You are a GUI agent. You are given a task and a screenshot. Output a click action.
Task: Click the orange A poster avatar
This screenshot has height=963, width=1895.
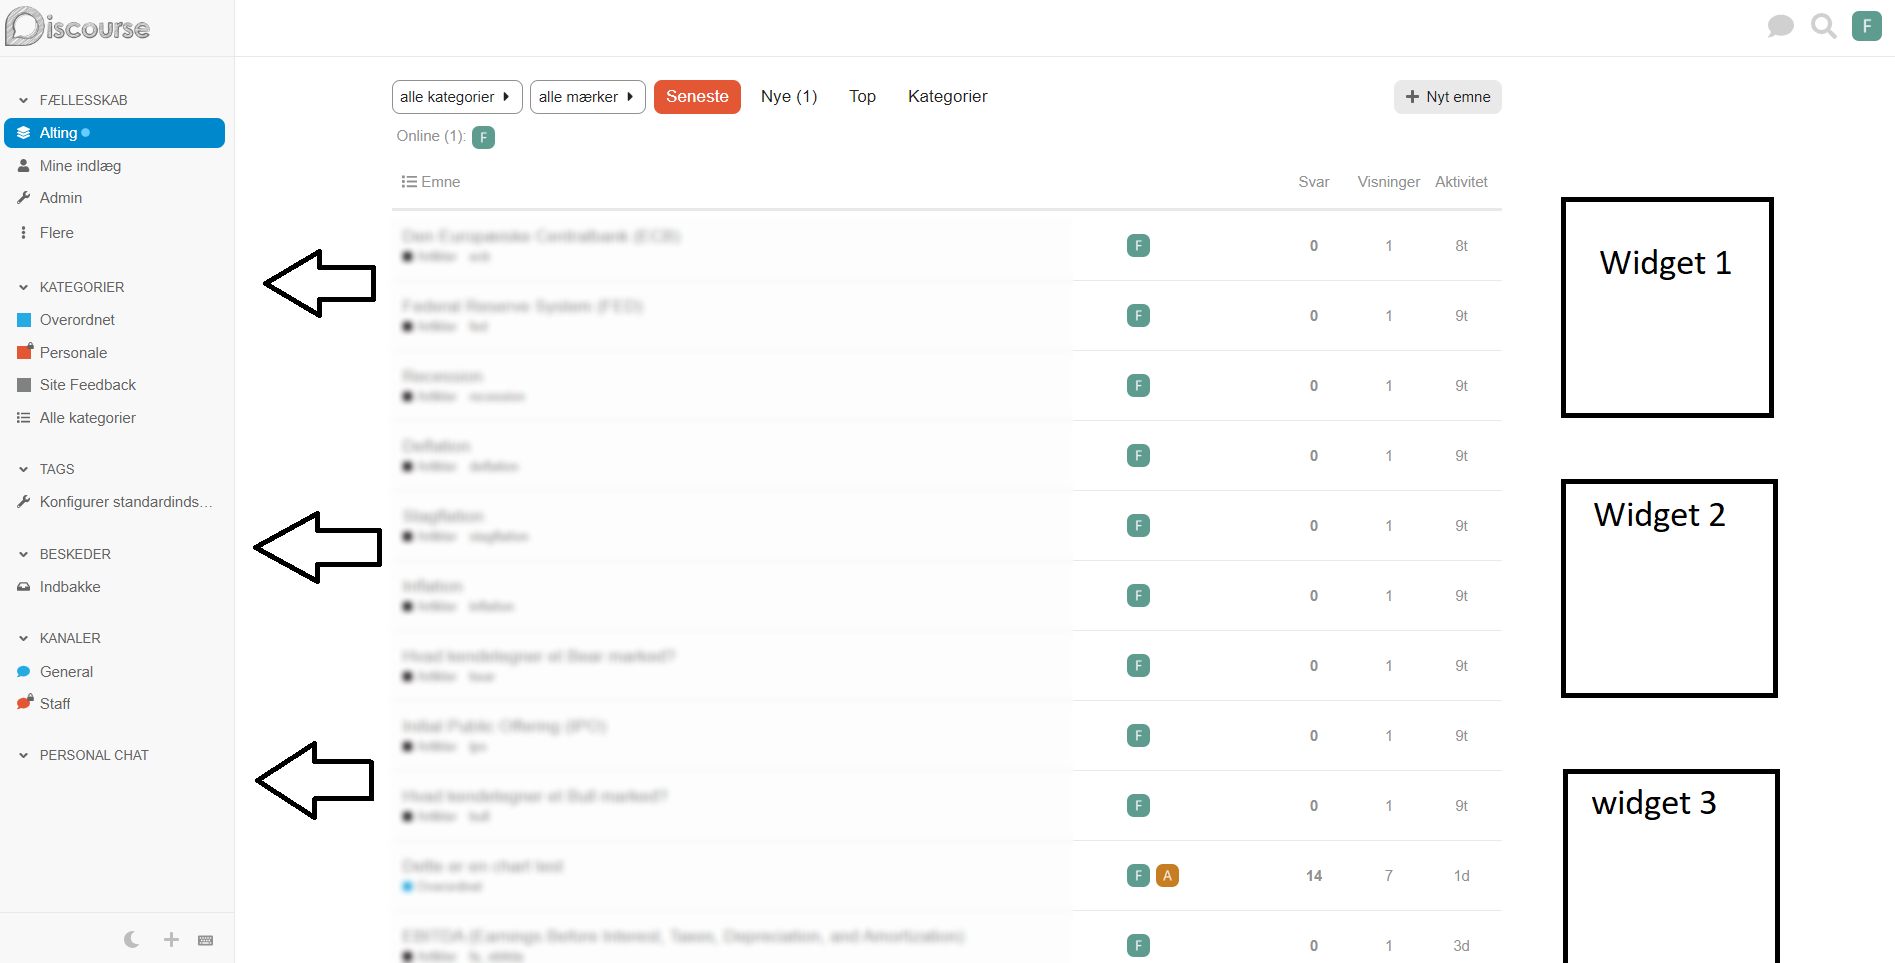tap(1167, 876)
